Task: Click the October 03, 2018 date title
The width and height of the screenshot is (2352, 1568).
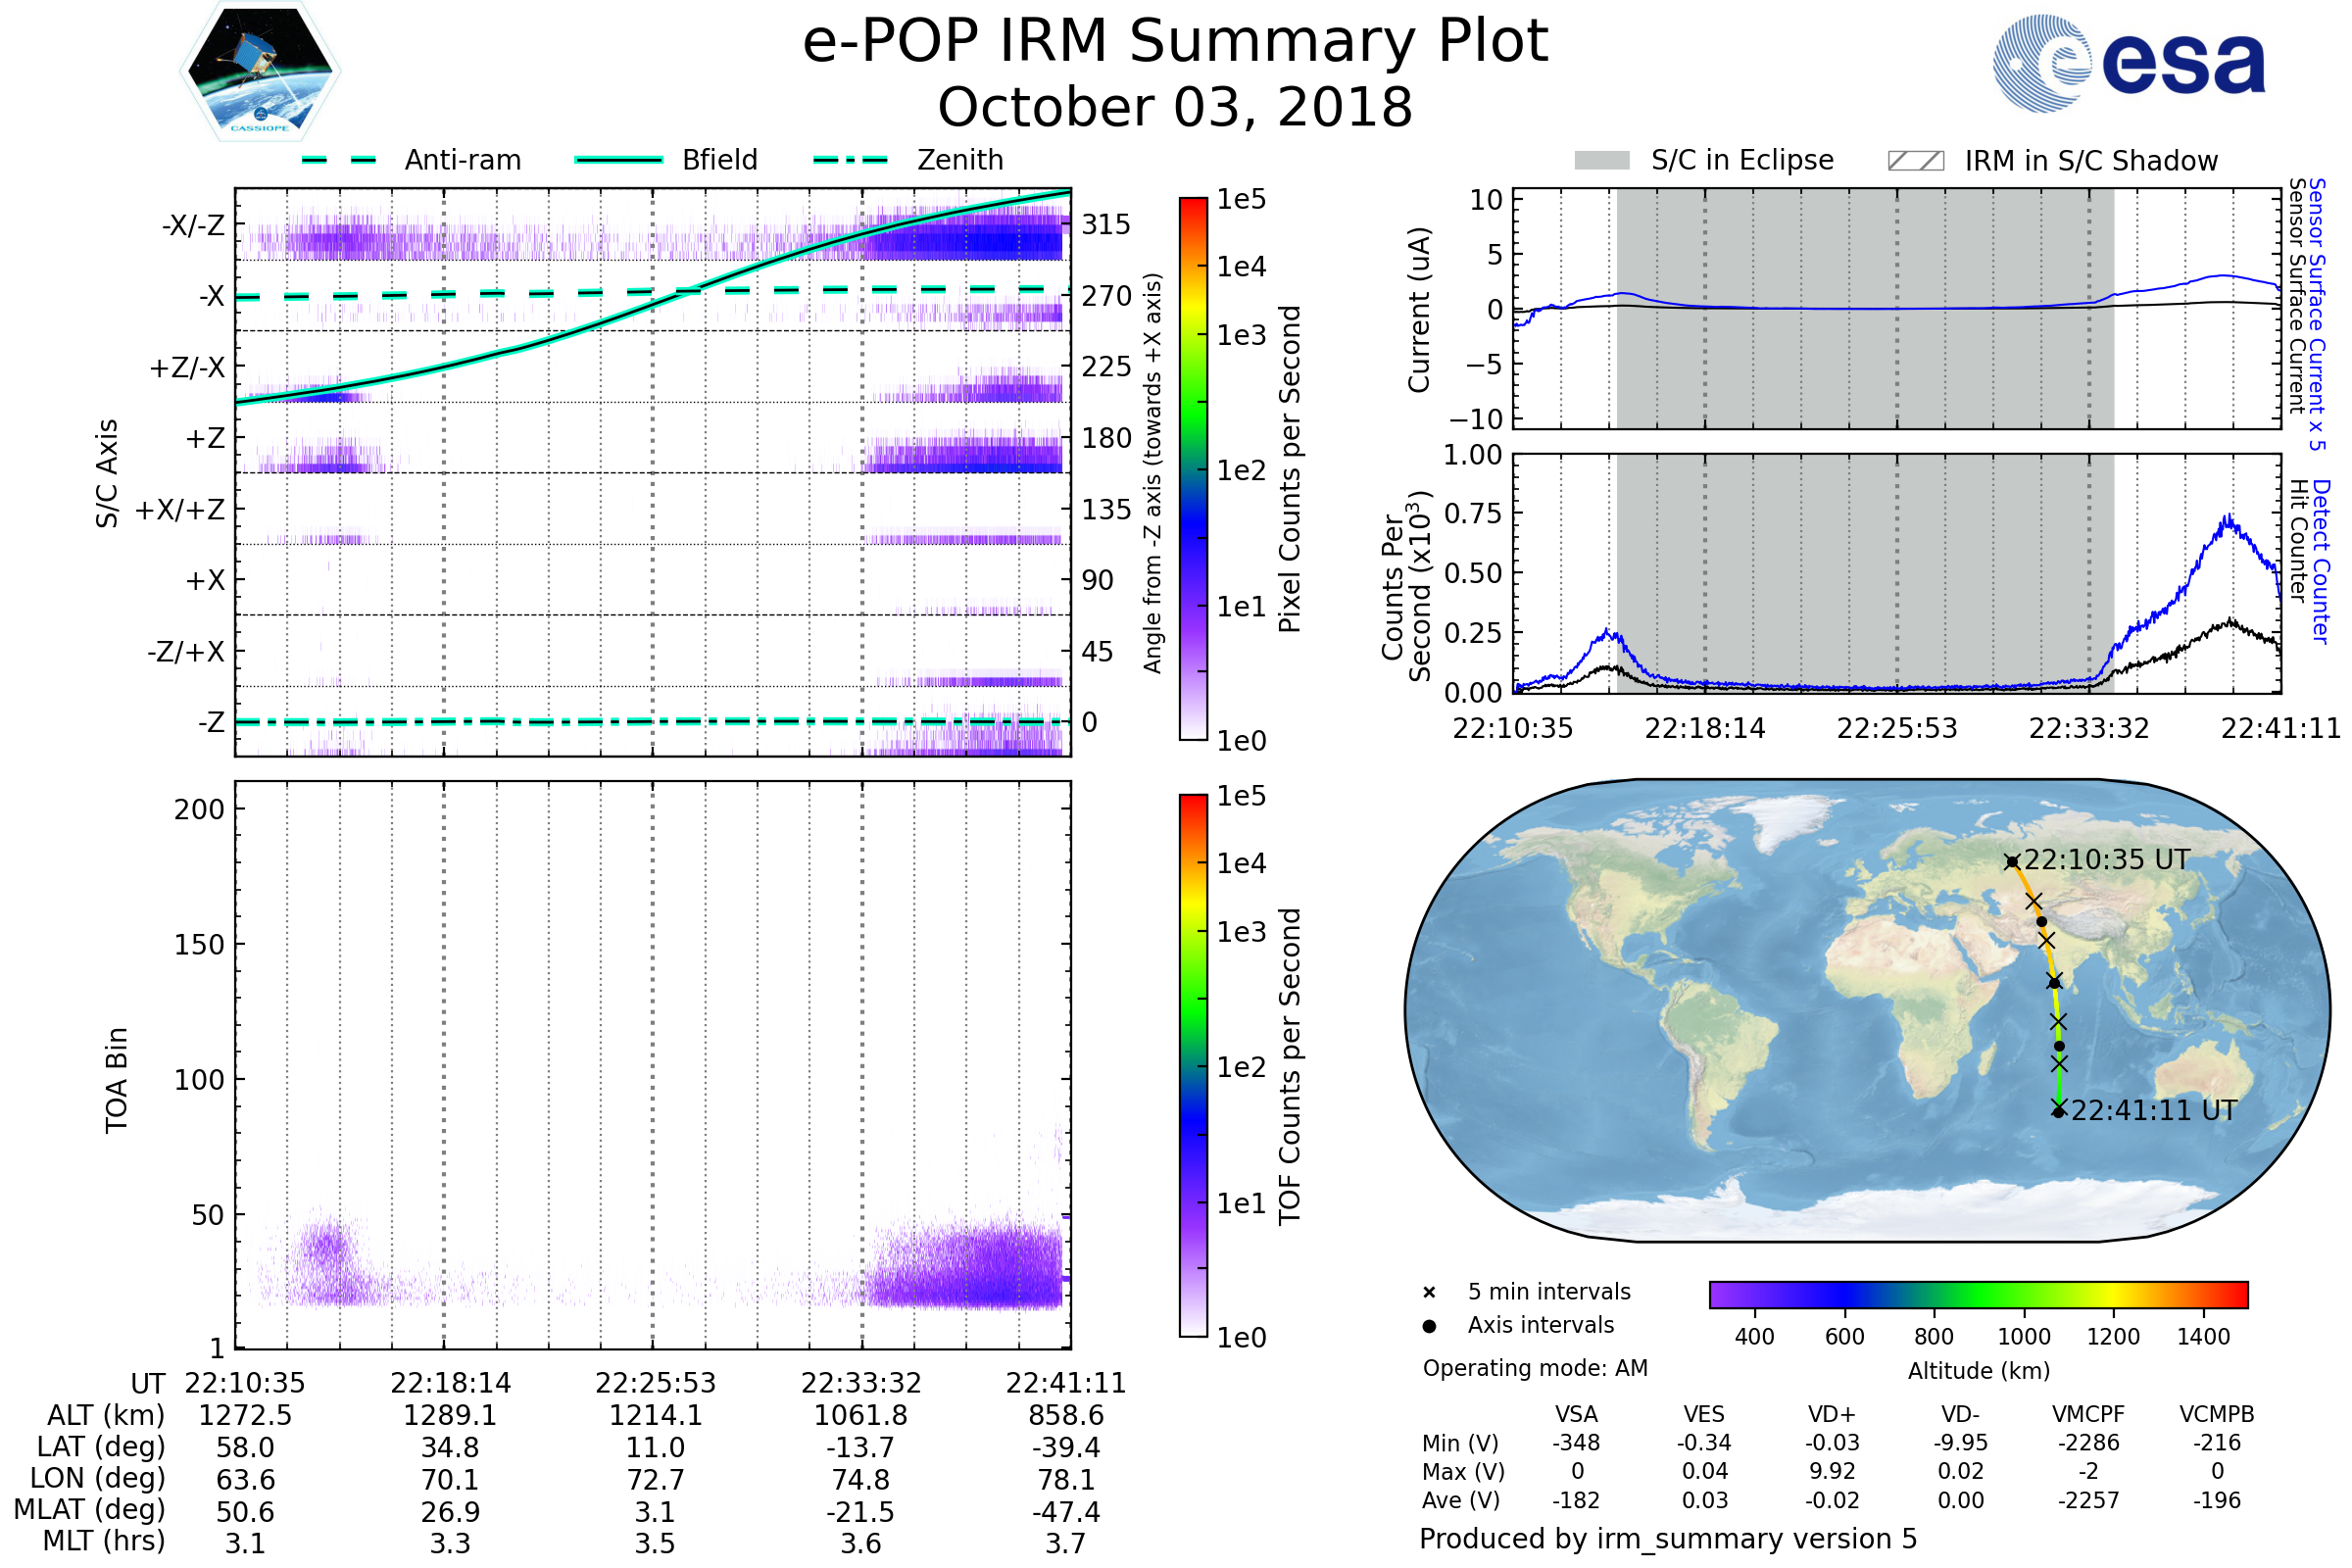Action: point(1175,108)
